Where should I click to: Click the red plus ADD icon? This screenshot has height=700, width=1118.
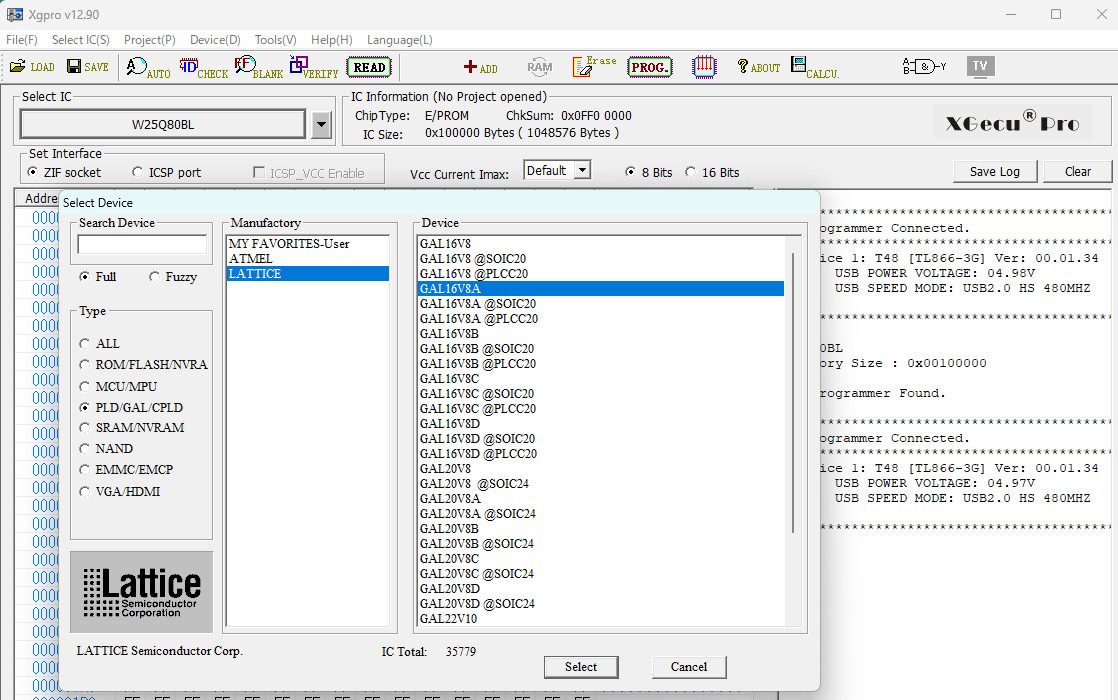coord(481,67)
